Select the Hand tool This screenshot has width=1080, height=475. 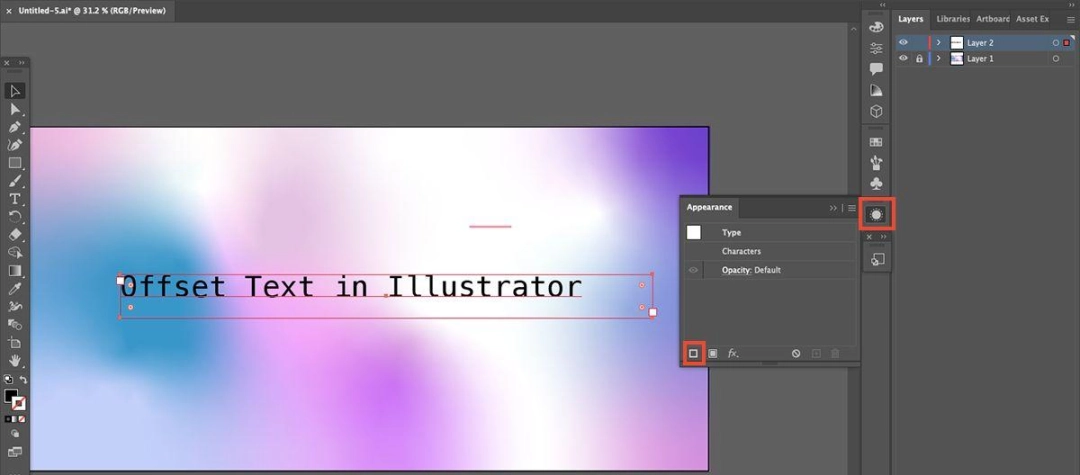[14, 360]
